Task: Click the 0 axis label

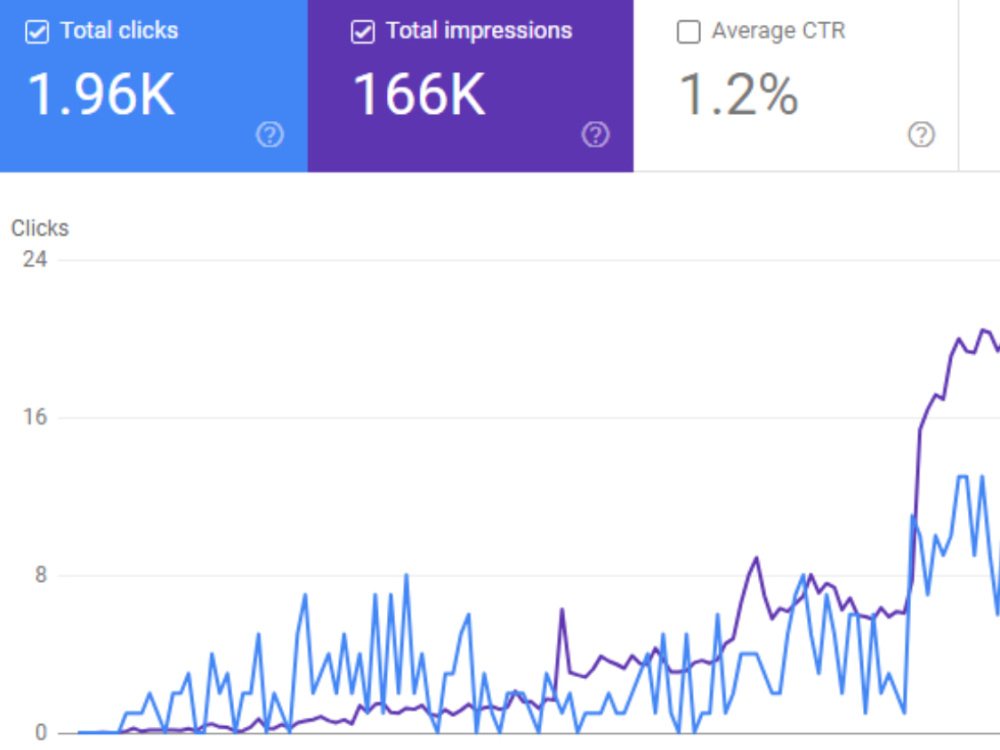Action: [41, 733]
